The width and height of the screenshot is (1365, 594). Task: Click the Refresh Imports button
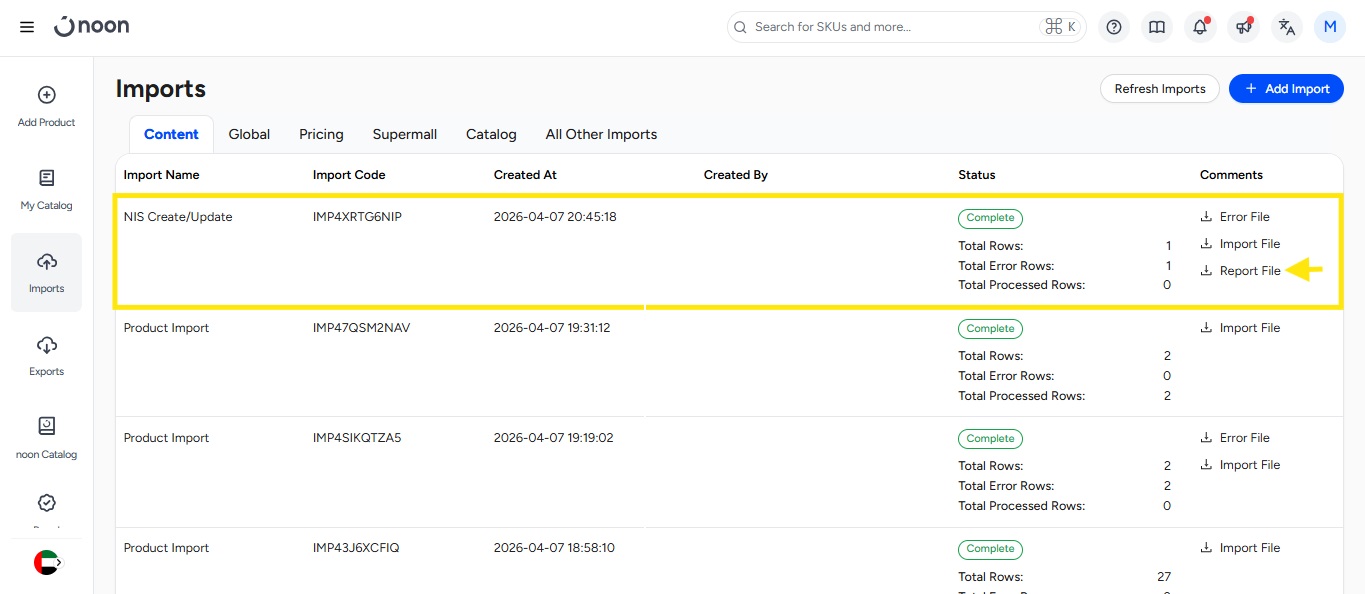click(1160, 89)
